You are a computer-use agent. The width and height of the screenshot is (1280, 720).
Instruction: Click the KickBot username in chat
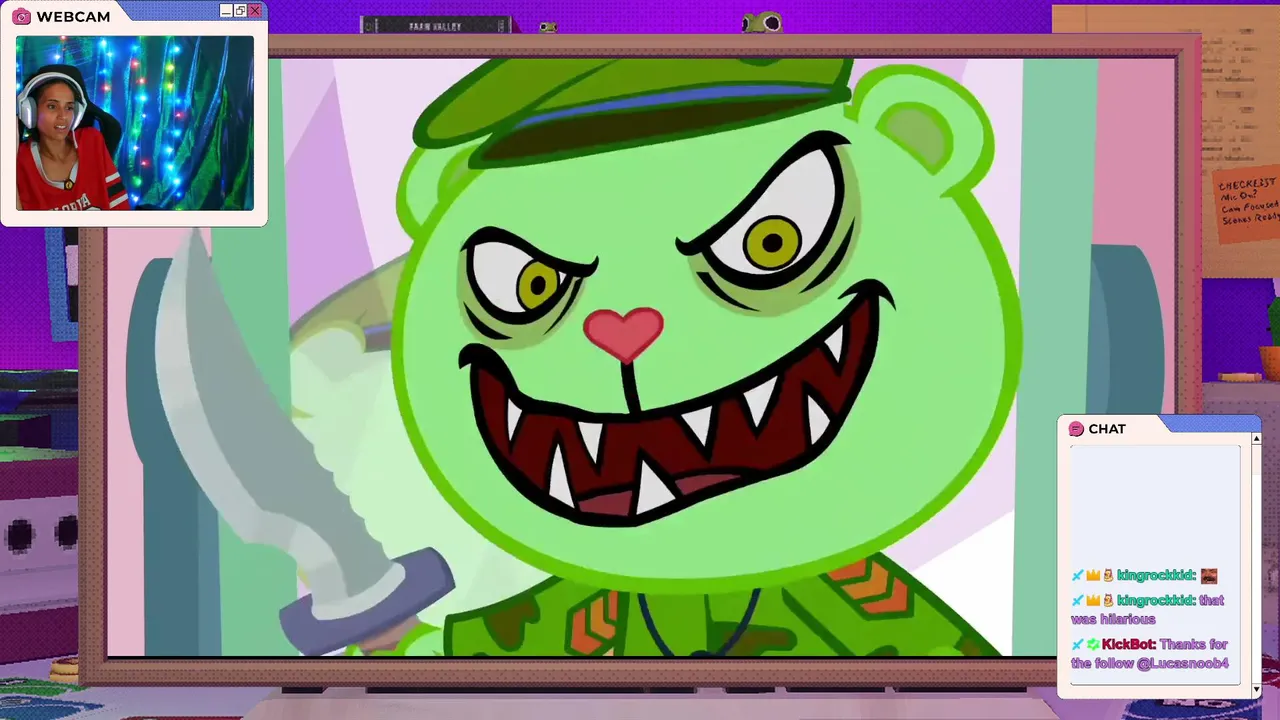[x=1129, y=644]
